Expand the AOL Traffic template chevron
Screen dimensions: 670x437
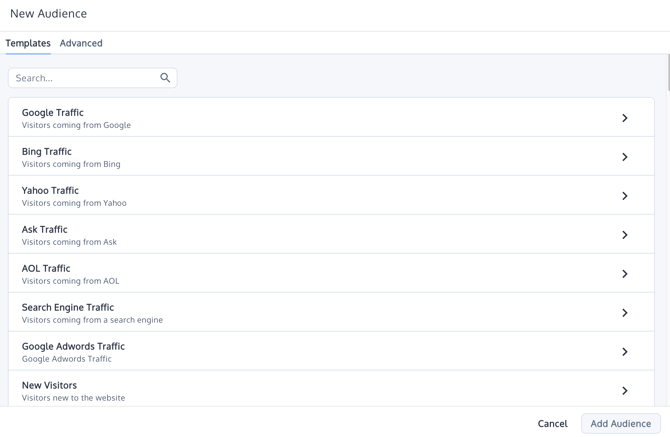pyautogui.click(x=625, y=274)
